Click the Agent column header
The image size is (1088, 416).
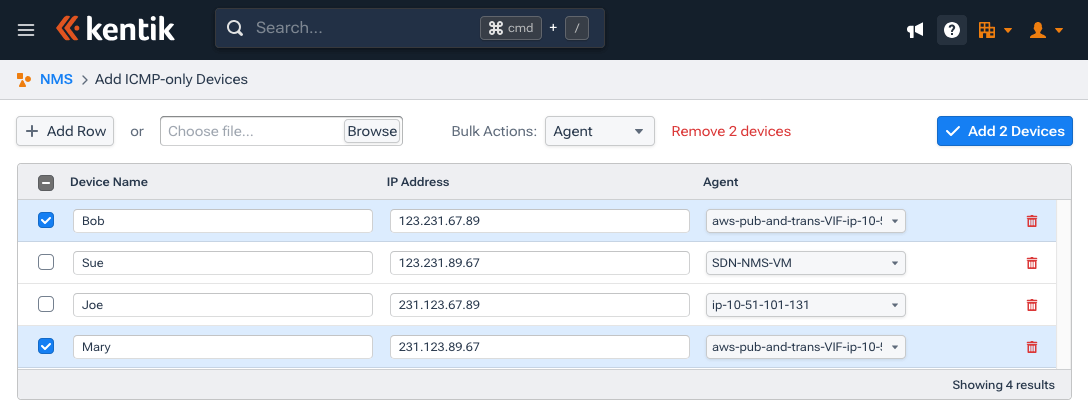[x=720, y=182]
